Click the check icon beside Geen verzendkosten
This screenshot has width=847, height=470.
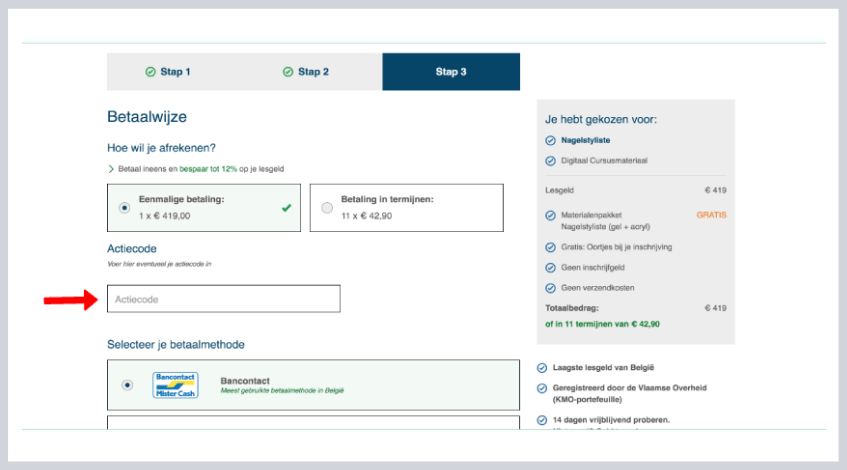551,288
